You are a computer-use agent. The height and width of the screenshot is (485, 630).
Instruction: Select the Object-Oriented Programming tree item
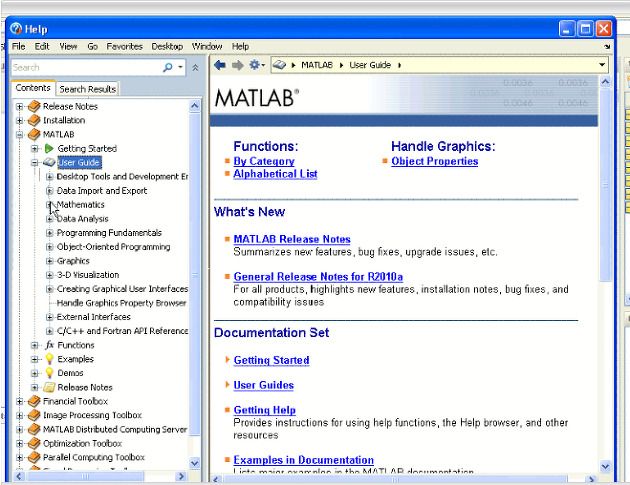click(x=113, y=247)
